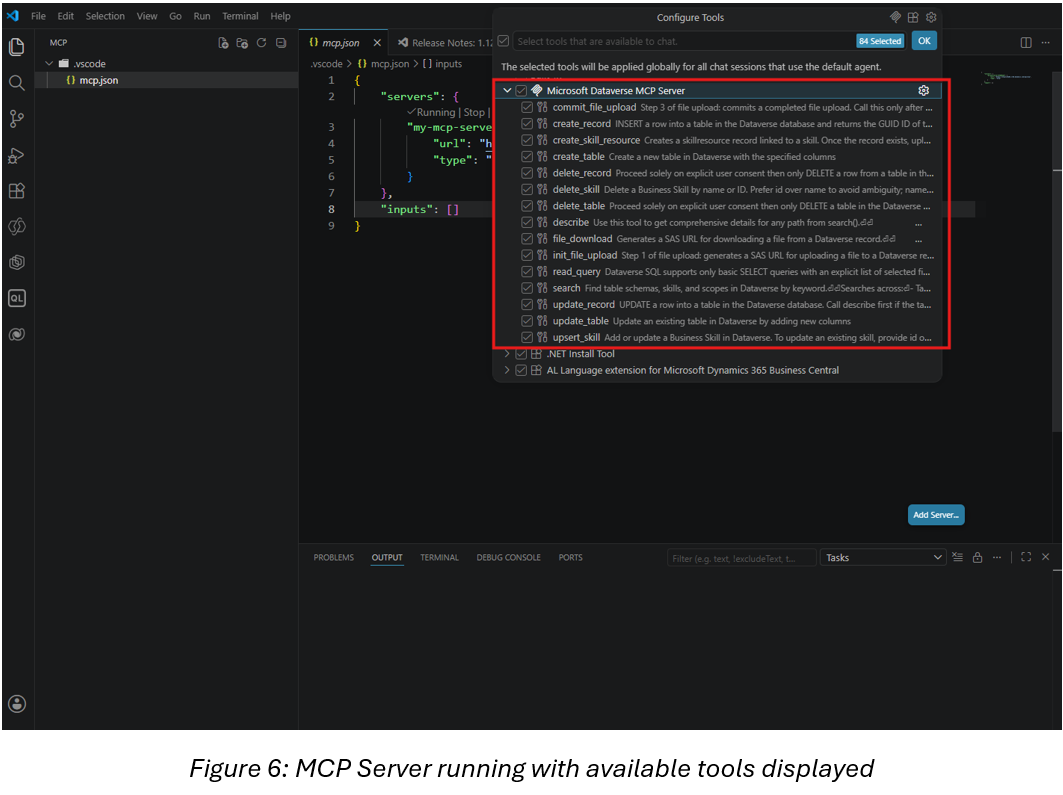Click the gear icon on Microsoft Dataverse MCP Server row
The height and width of the screenshot is (795, 1063).
click(923, 90)
